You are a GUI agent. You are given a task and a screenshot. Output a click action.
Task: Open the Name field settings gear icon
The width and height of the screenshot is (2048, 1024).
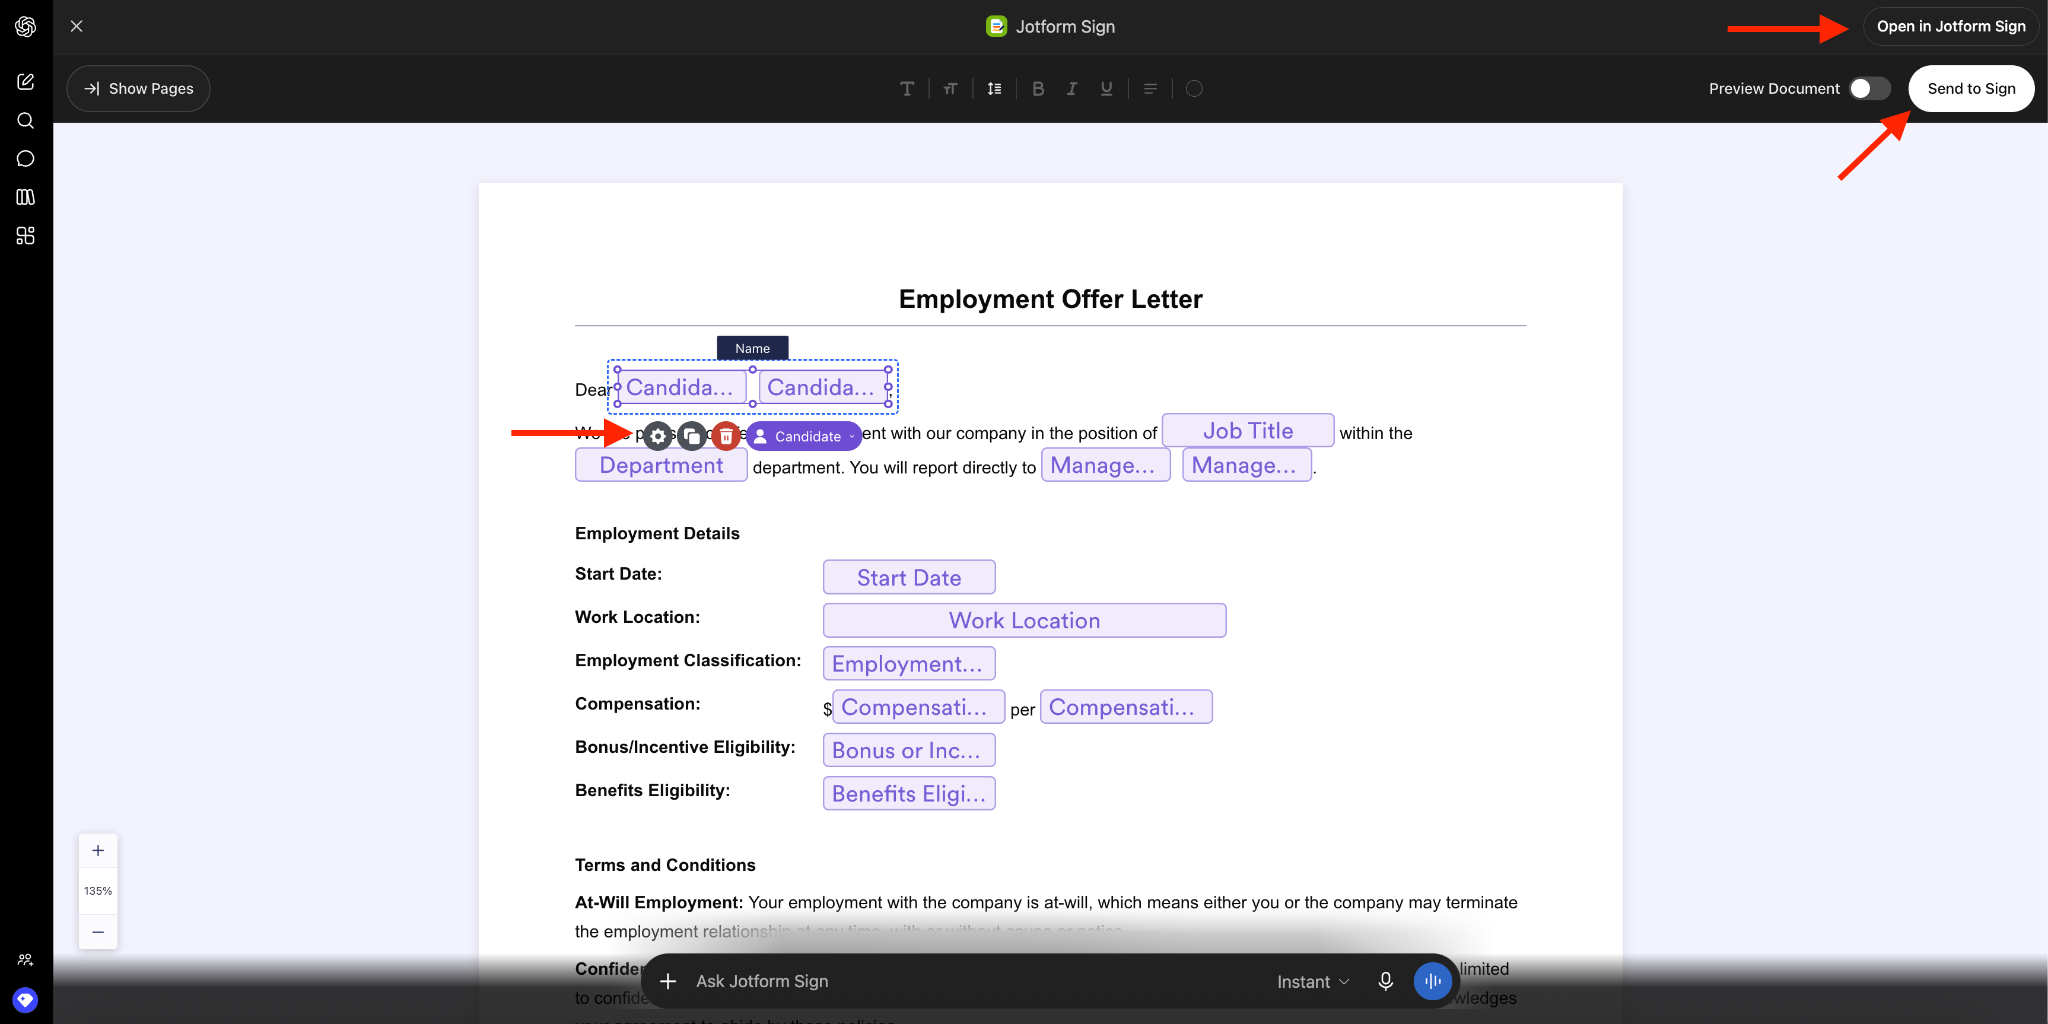(x=658, y=436)
